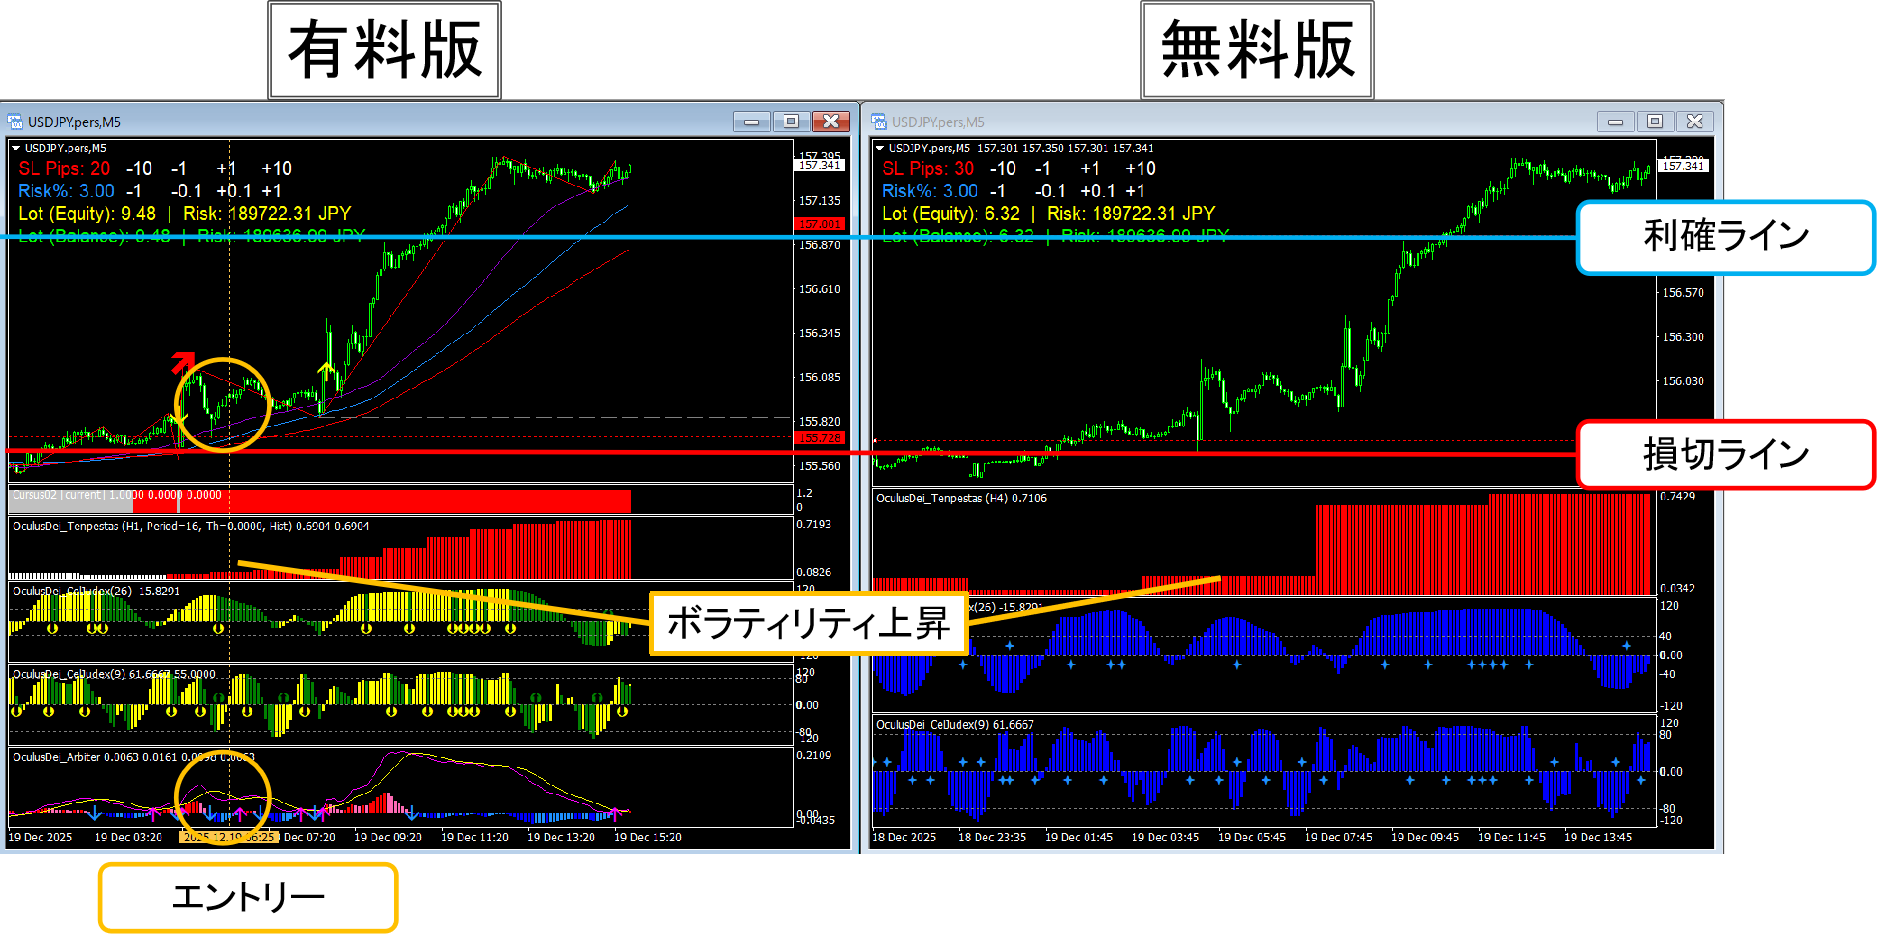The width and height of the screenshot is (1877, 934).
Task: Click the 'Risk%: 3.00' label in the active chart
Action: pos(66,191)
